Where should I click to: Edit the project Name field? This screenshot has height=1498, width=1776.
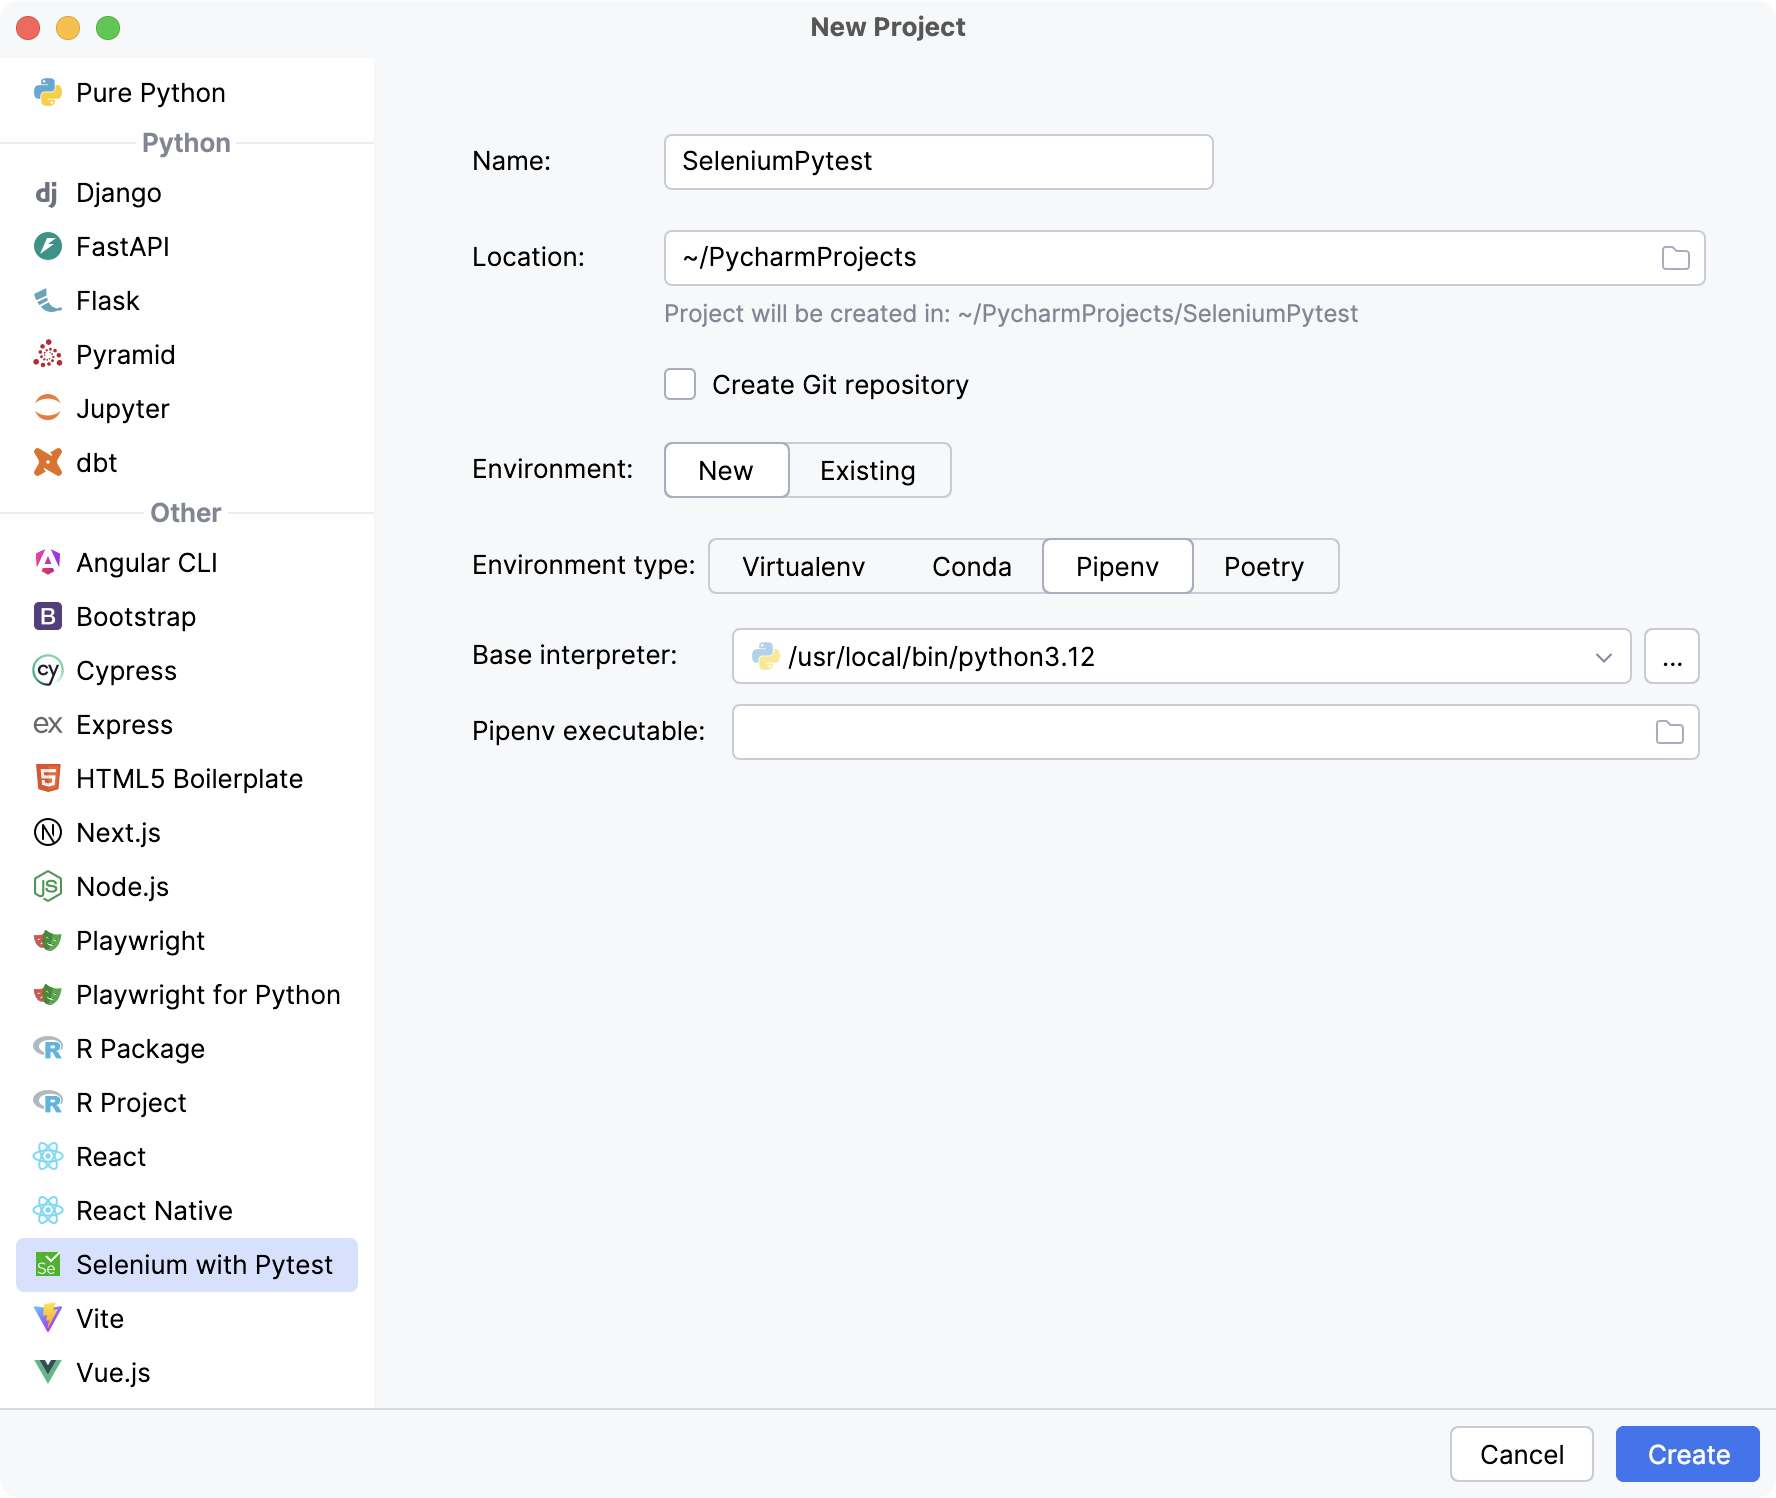[937, 161]
